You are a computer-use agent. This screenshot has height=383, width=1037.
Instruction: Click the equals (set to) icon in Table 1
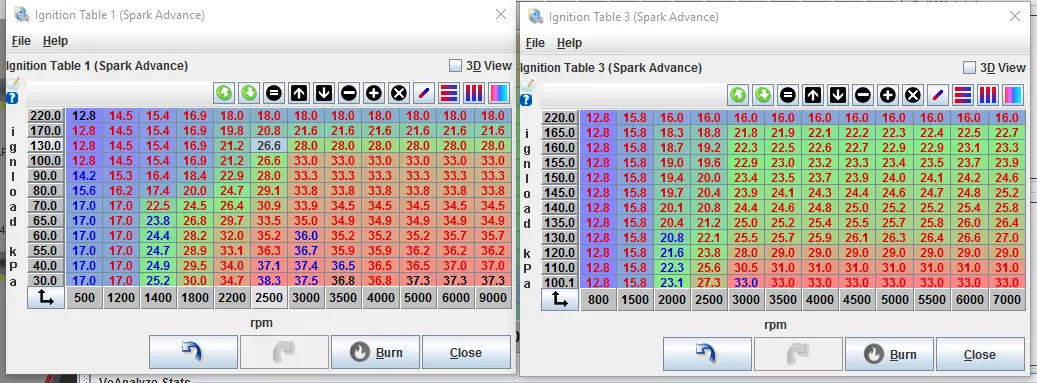(274, 93)
